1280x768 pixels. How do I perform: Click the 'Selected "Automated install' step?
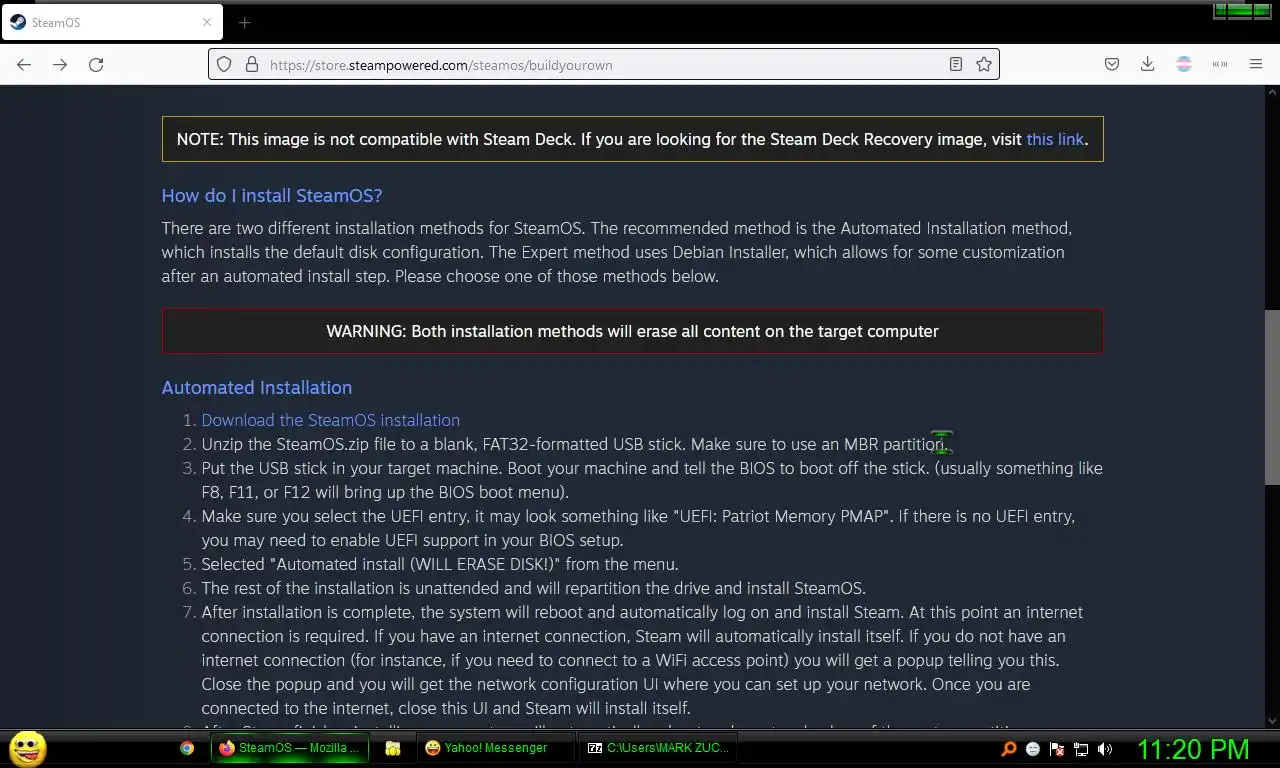pyautogui.click(x=440, y=564)
